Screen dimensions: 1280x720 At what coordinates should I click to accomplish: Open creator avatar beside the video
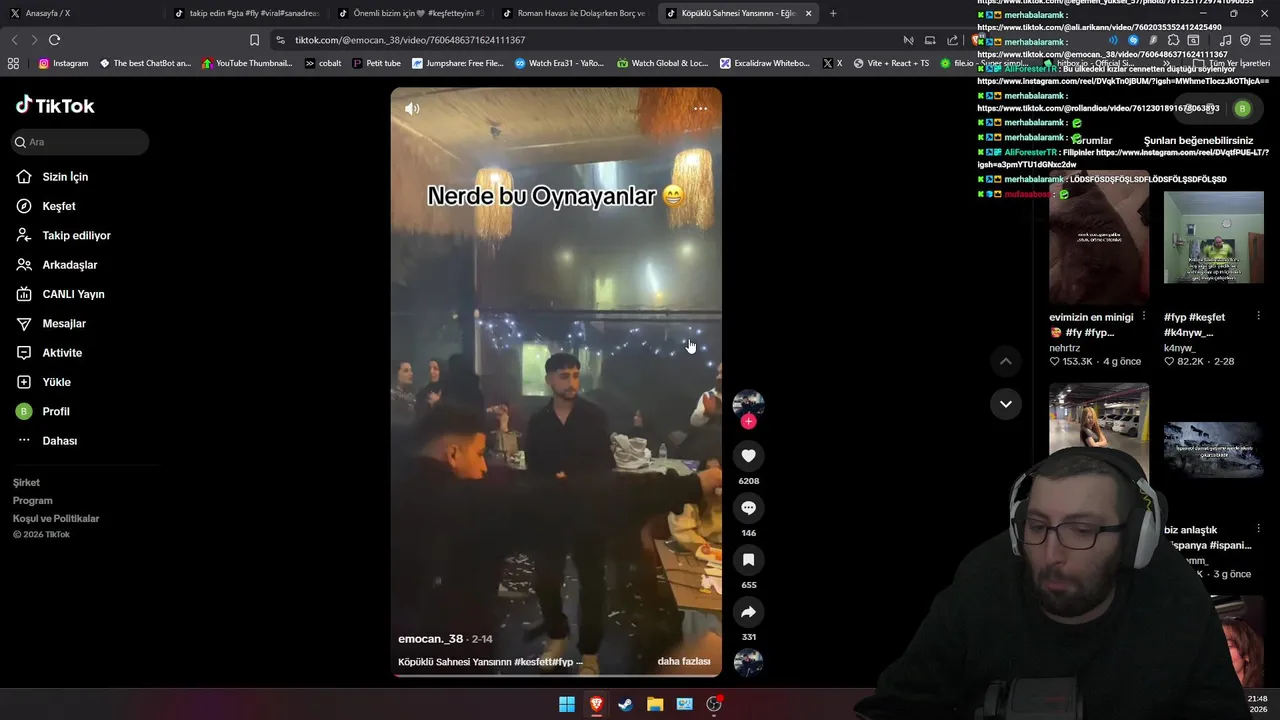tap(748, 403)
